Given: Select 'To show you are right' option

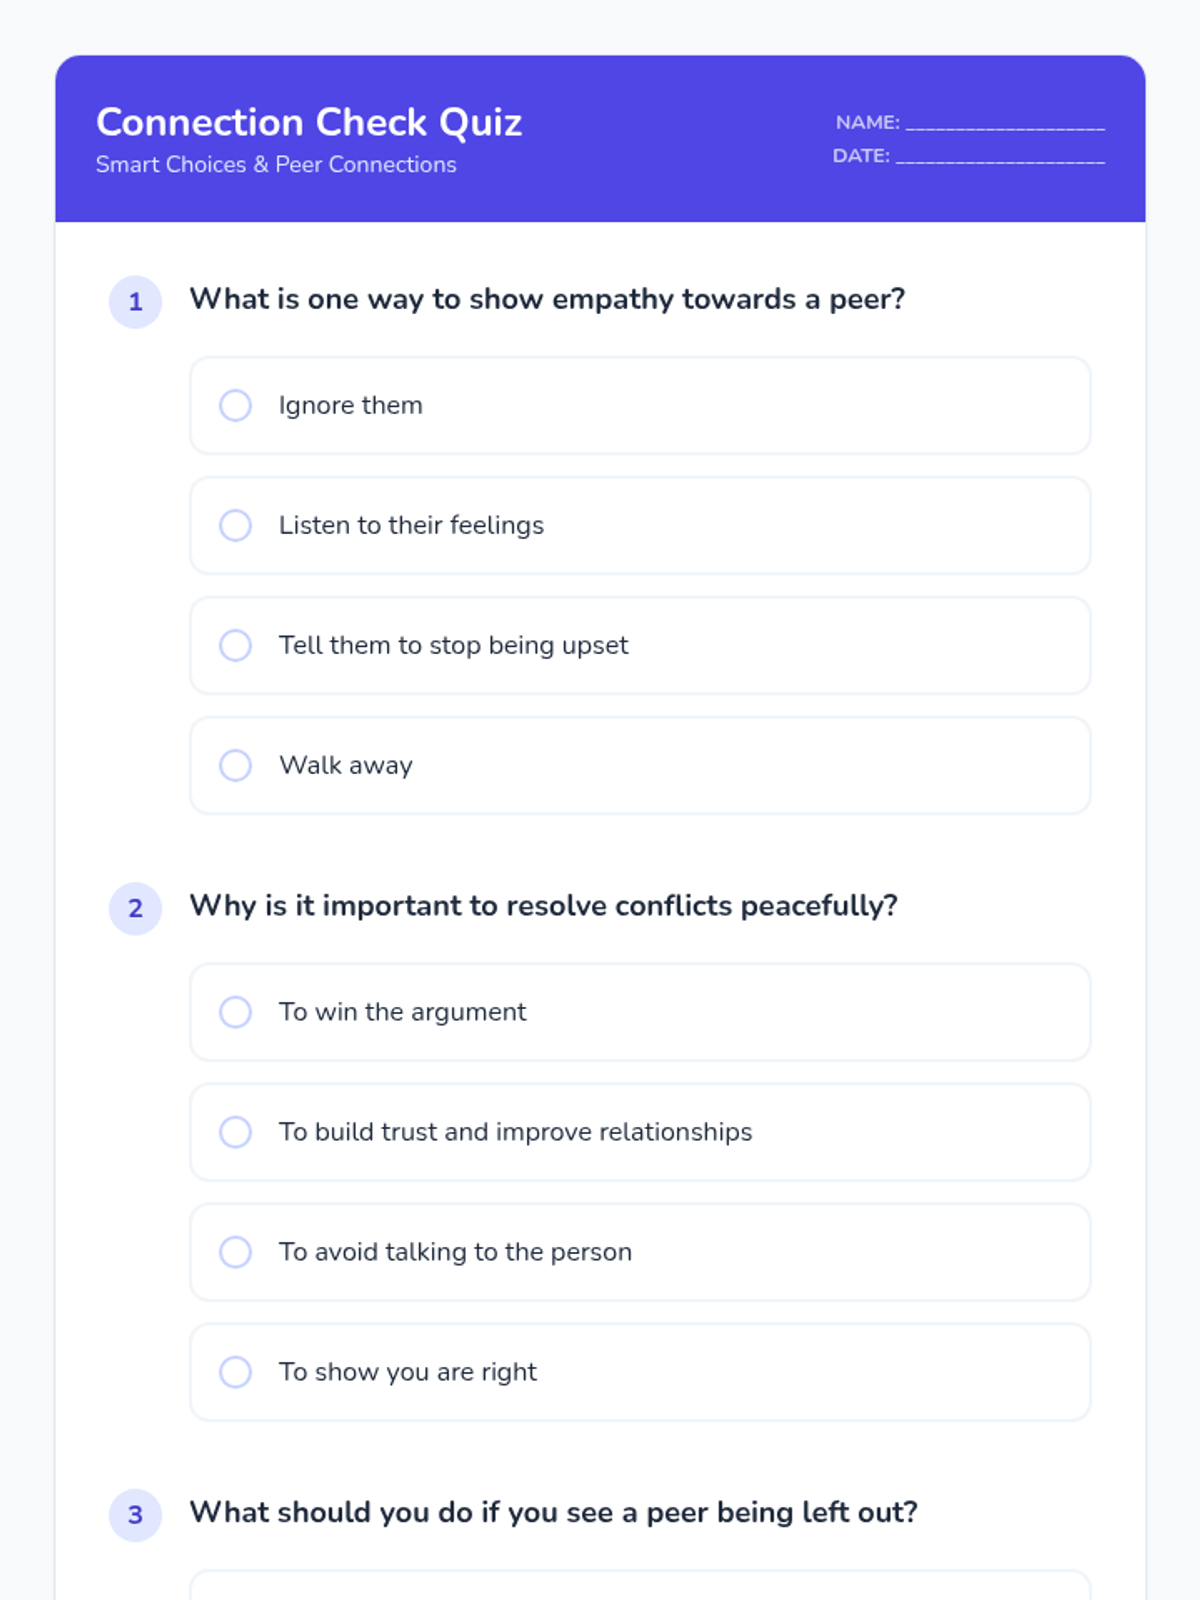Looking at the screenshot, I should click(236, 1372).
